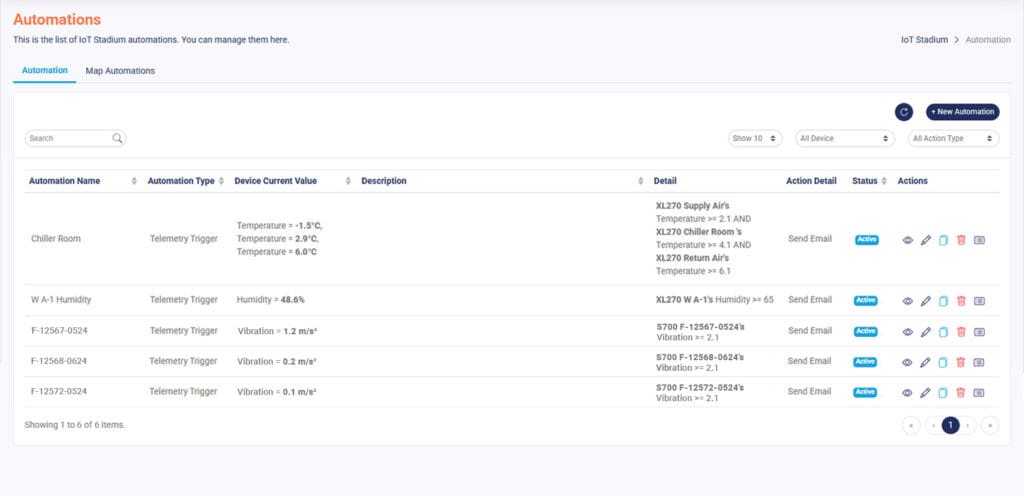The height and width of the screenshot is (496, 1024).
Task: Toggle the Active status badge for W A-1 Humidity
Action: 865,300
